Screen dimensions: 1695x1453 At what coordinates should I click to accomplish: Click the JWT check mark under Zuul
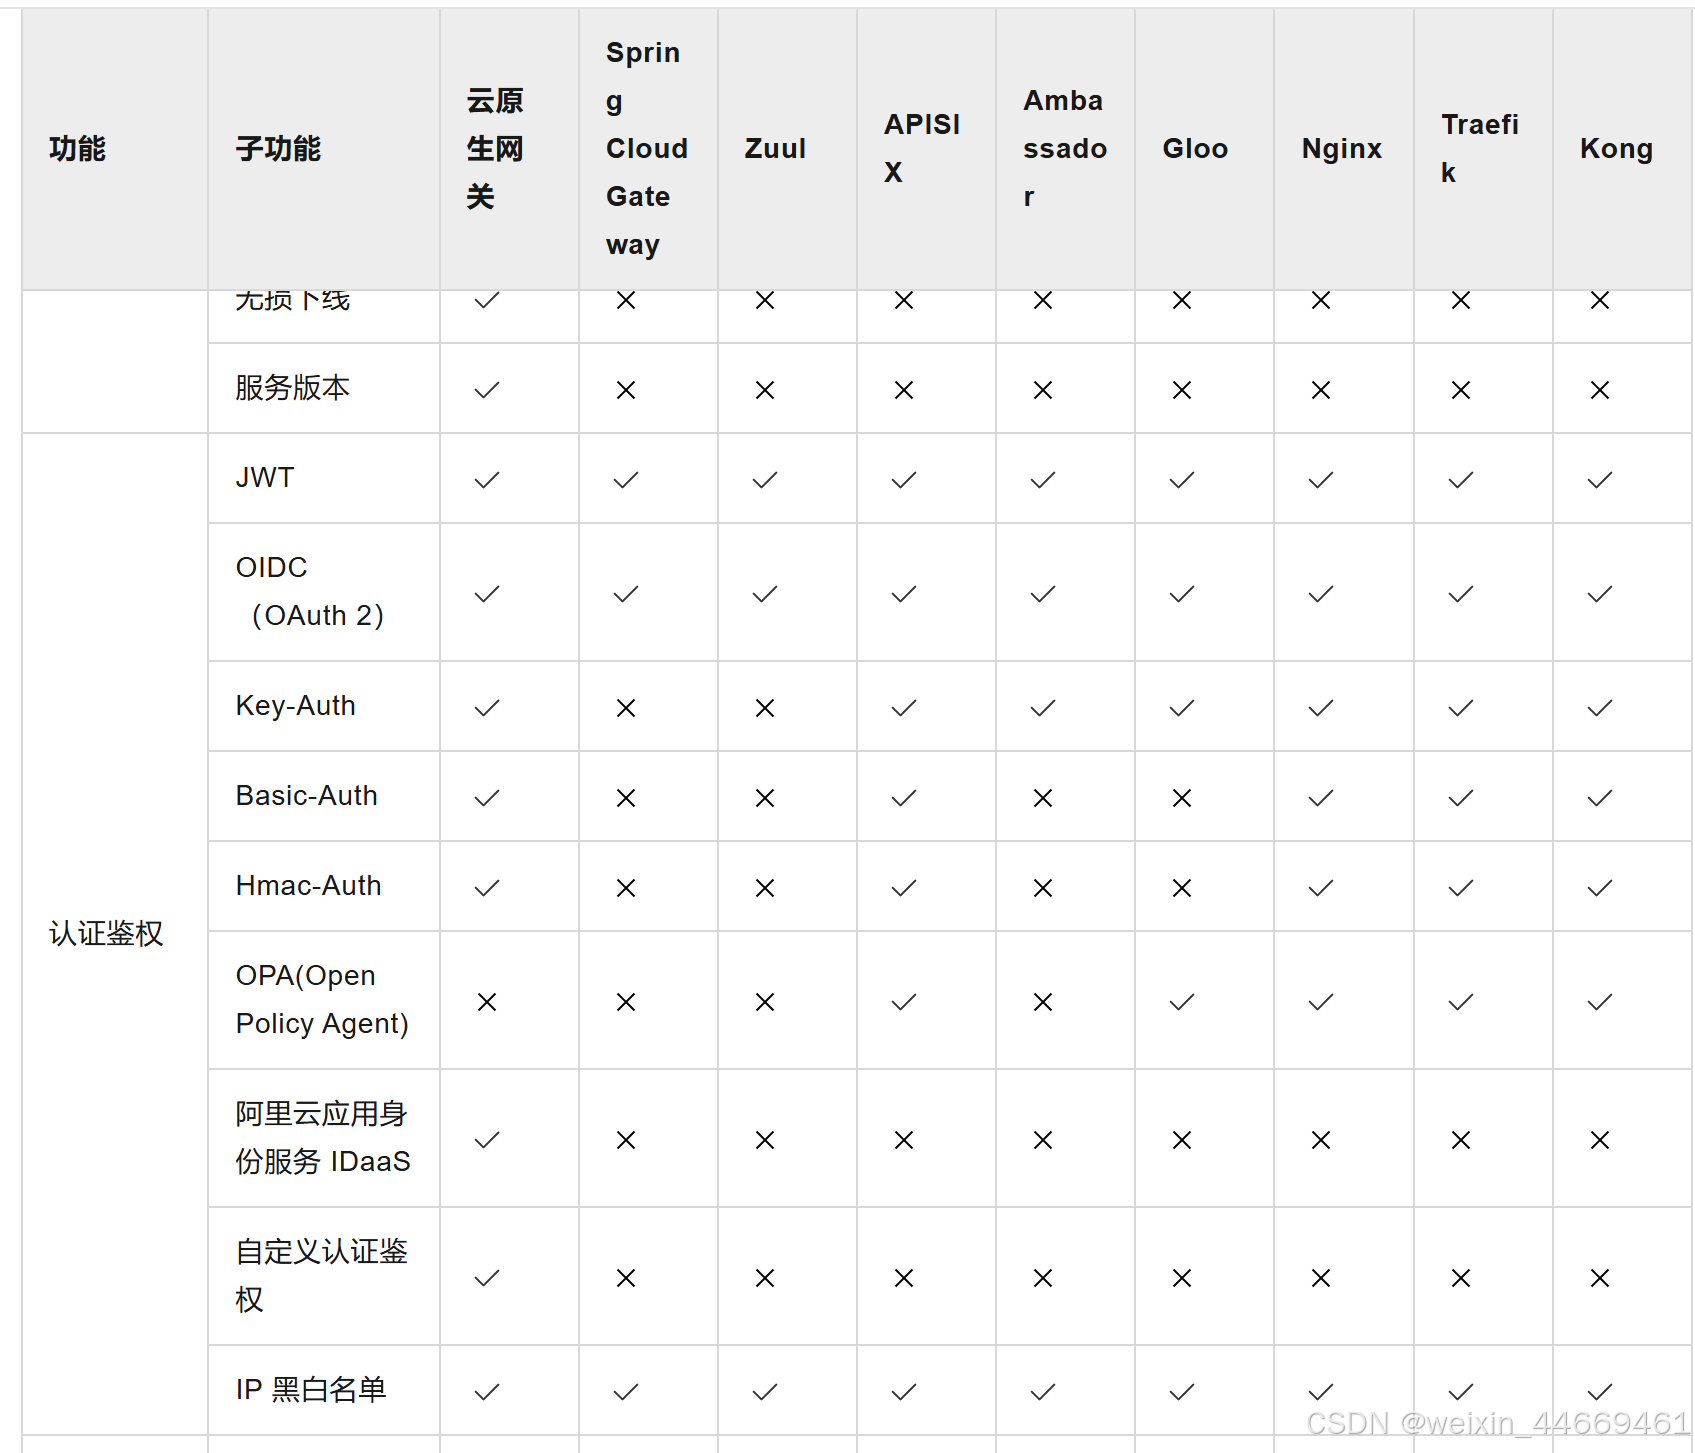click(765, 480)
